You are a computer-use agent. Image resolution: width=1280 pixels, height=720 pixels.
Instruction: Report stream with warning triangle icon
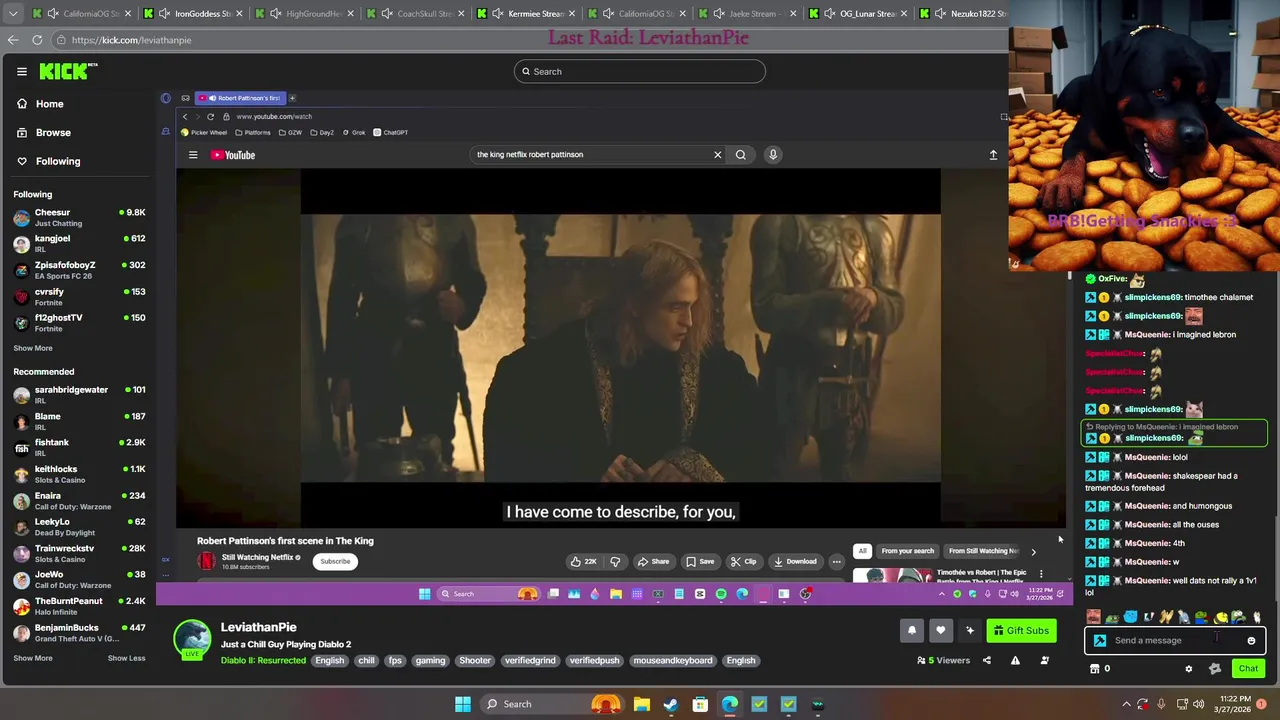click(1015, 660)
